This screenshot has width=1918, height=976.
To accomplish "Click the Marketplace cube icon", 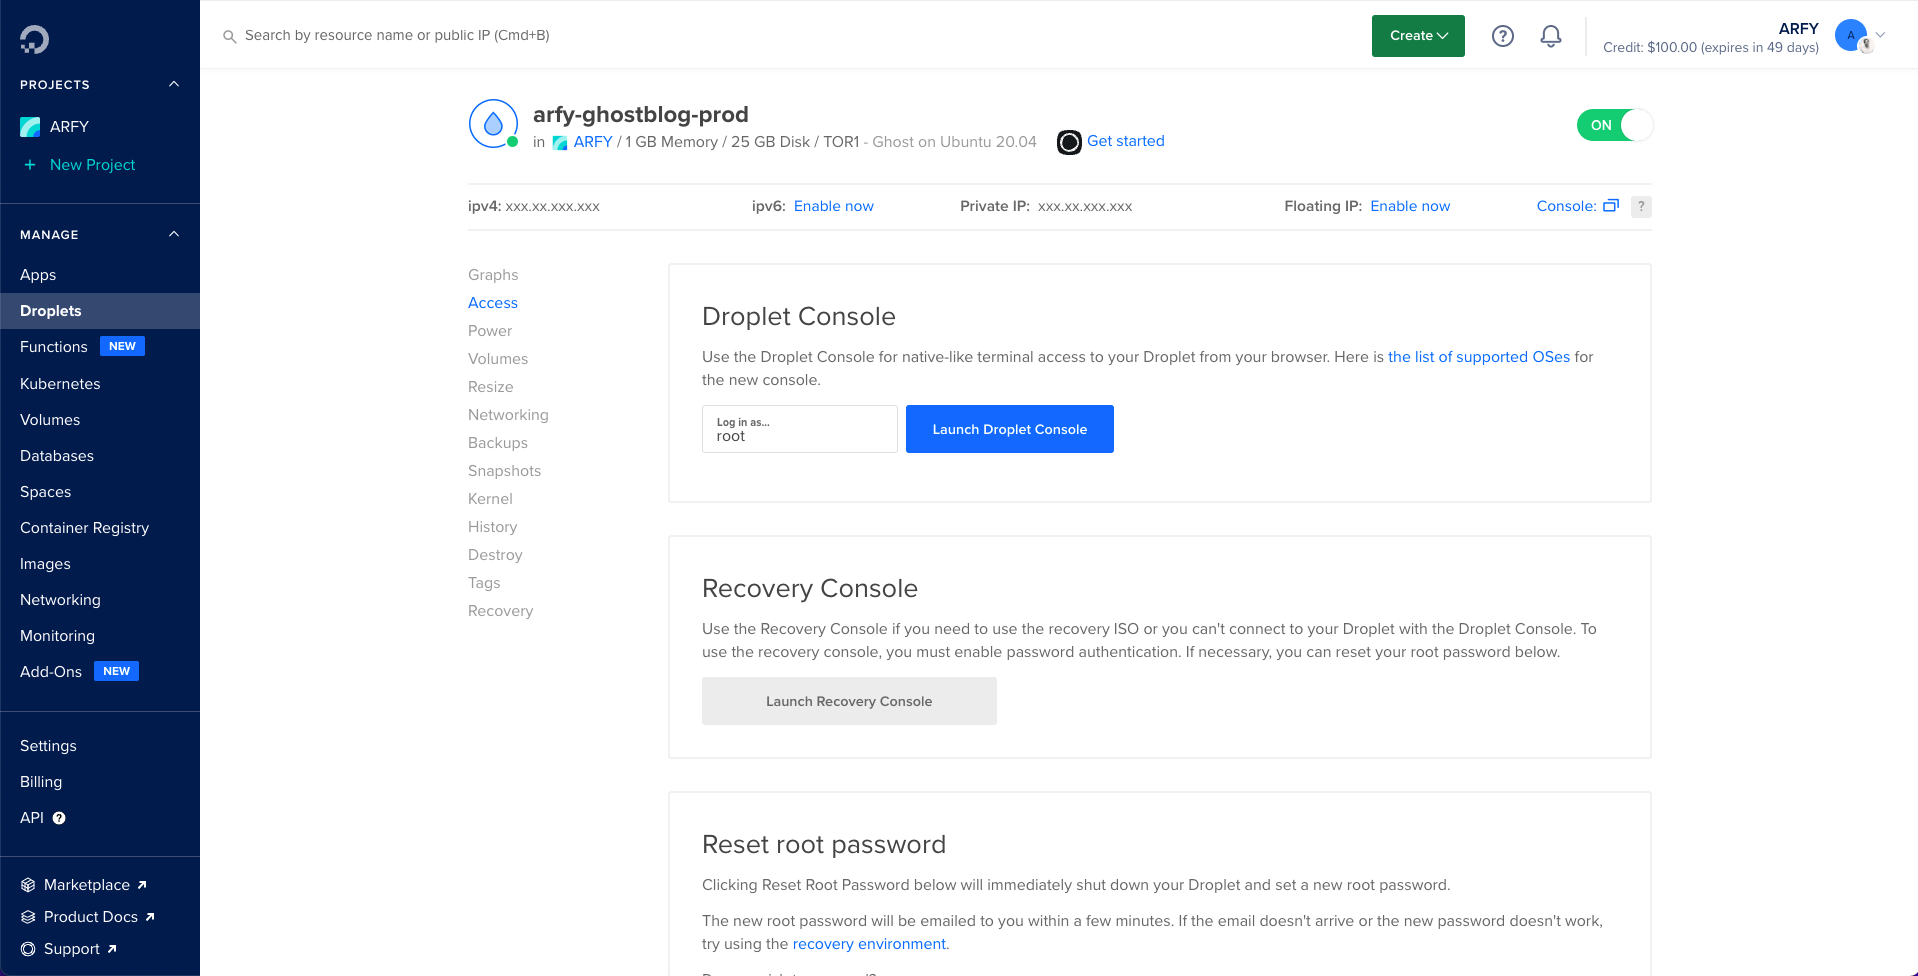I will [x=28, y=885].
